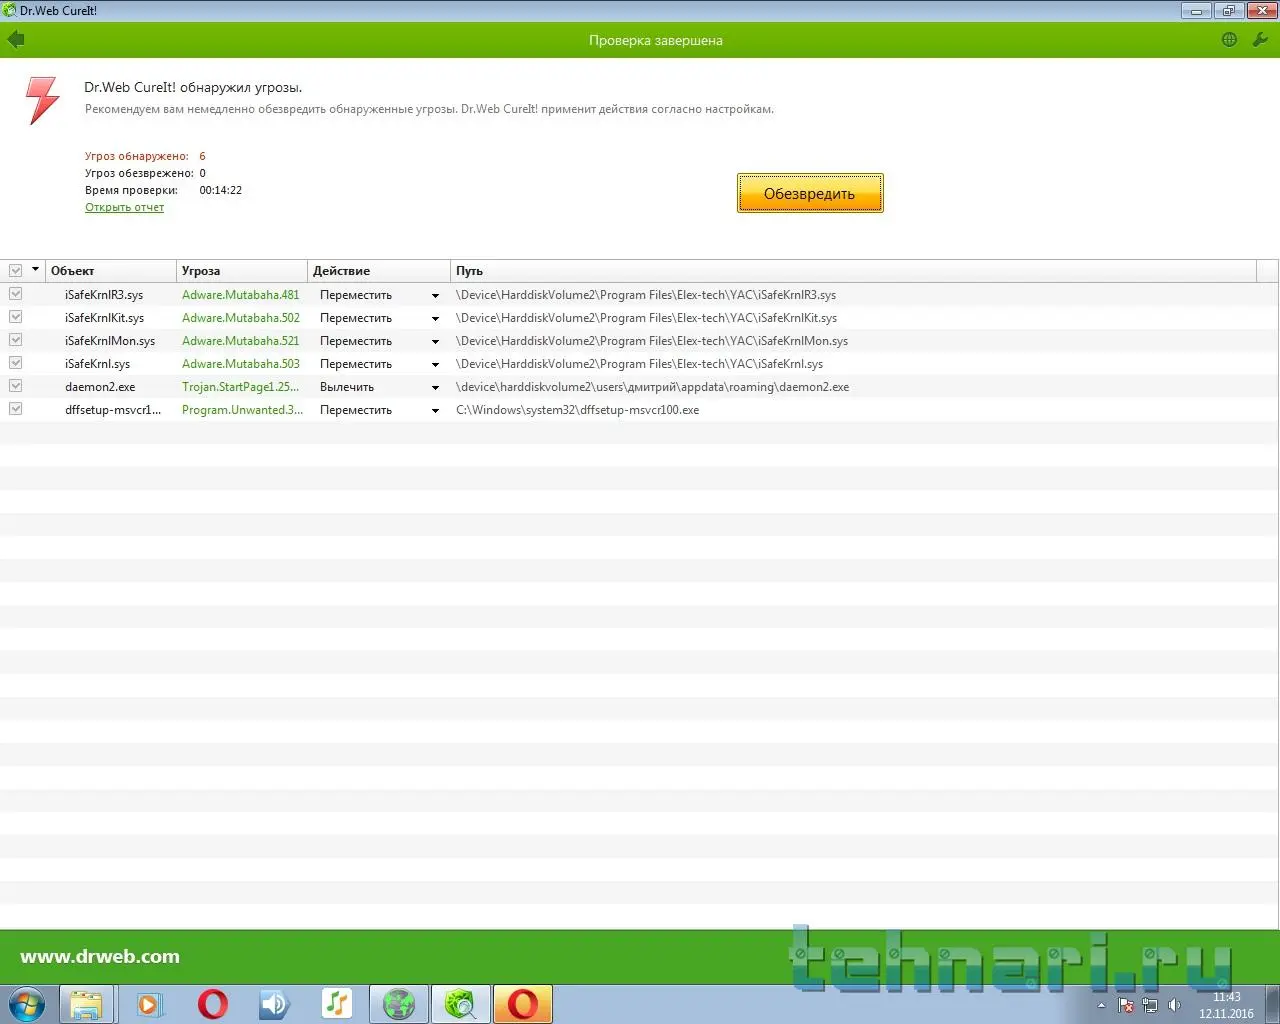The width and height of the screenshot is (1280, 1024).
Task: Uncheck the dffsetup-msvcr100 checkbox
Action: [16, 409]
